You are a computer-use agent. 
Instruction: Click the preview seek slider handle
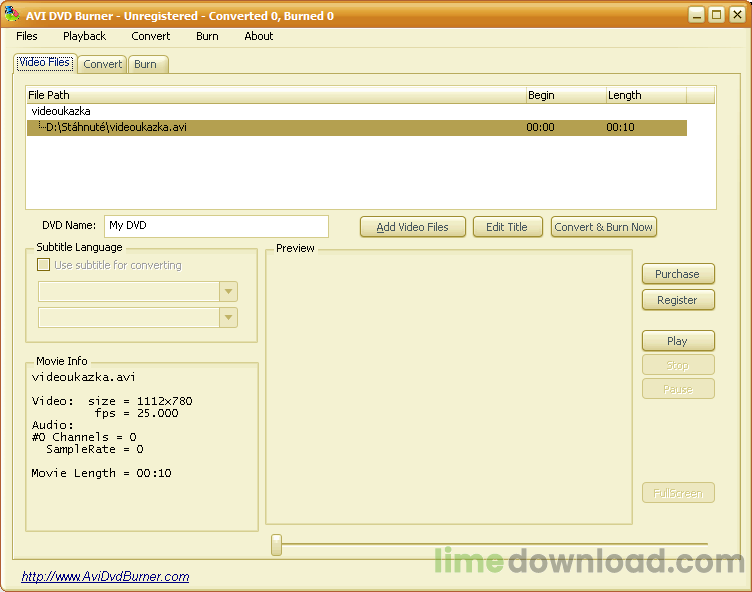click(x=276, y=545)
